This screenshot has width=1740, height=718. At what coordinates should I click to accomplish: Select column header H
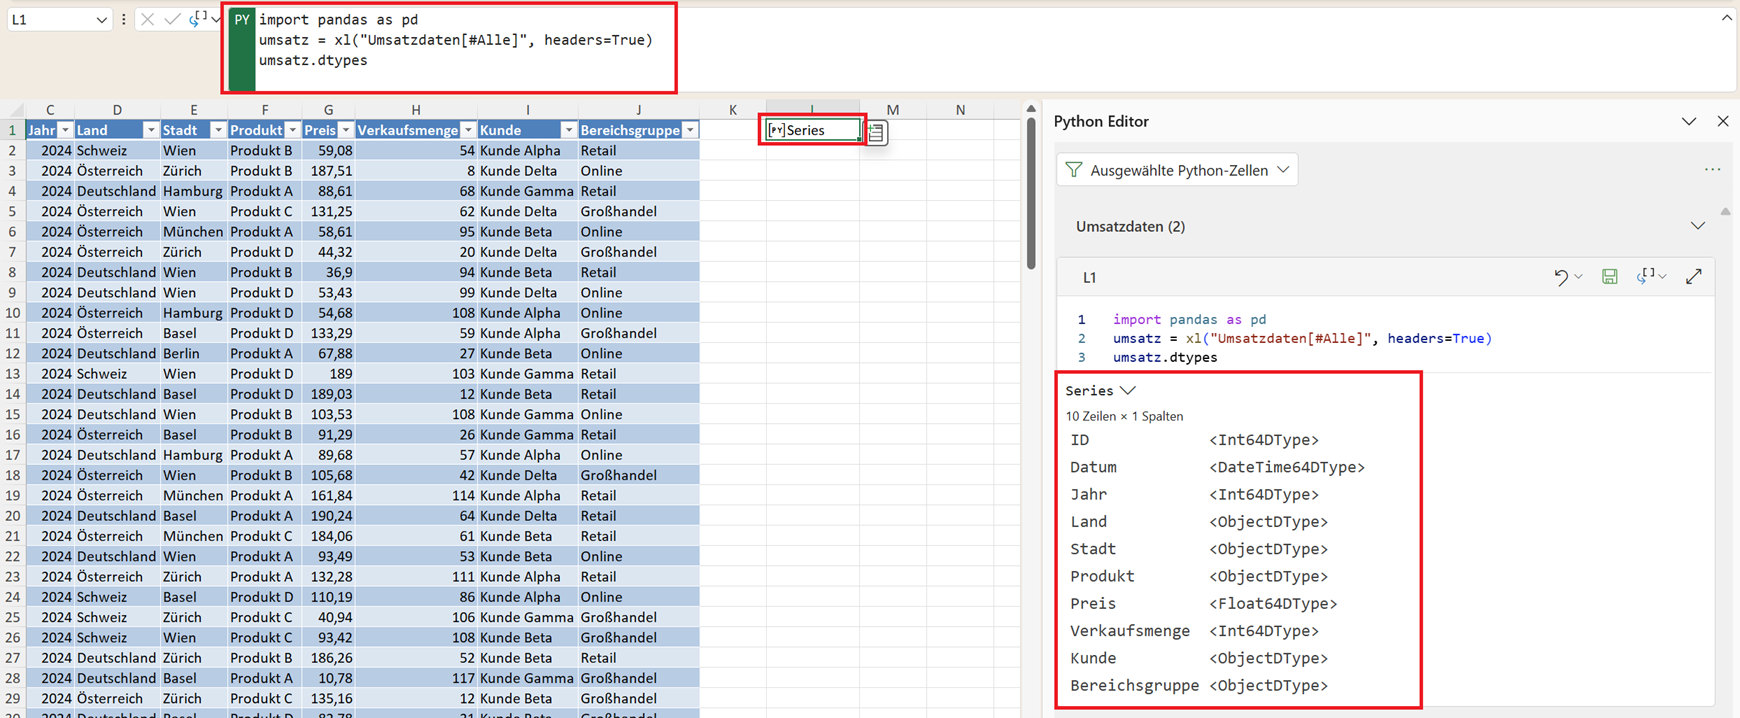tap(415, 110)
